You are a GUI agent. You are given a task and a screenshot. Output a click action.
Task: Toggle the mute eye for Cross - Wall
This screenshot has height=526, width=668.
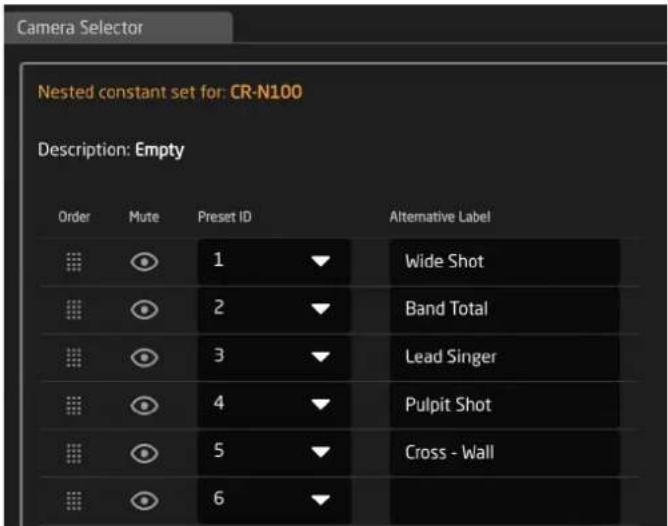(144, 453)
